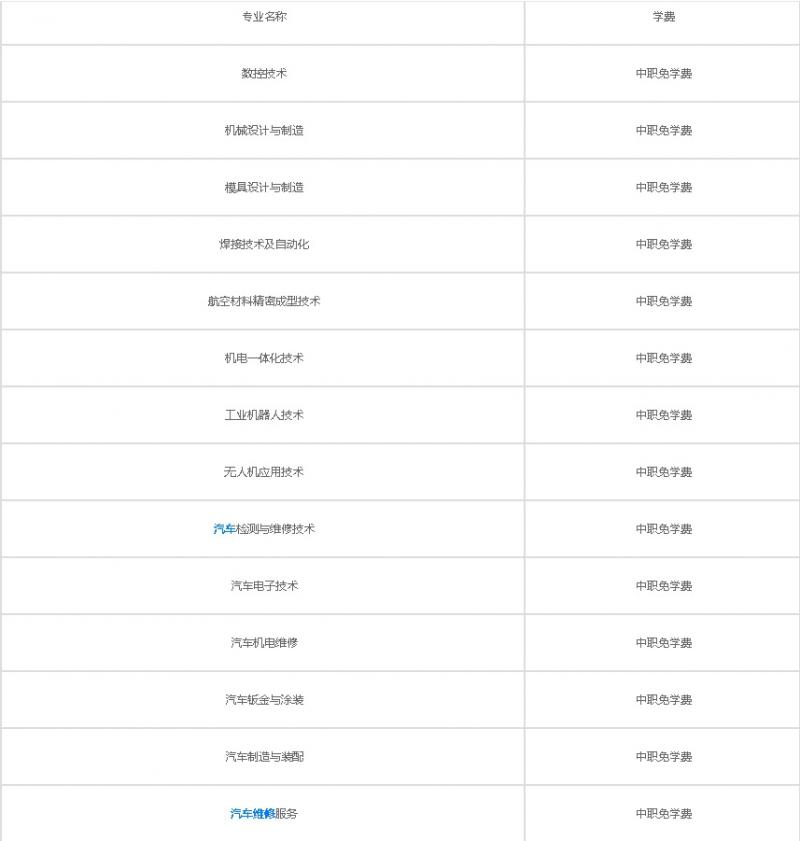Click 中职免学费 in the 汽车维修服务 row
Screen dimensions: 800x841
(663, 814)
